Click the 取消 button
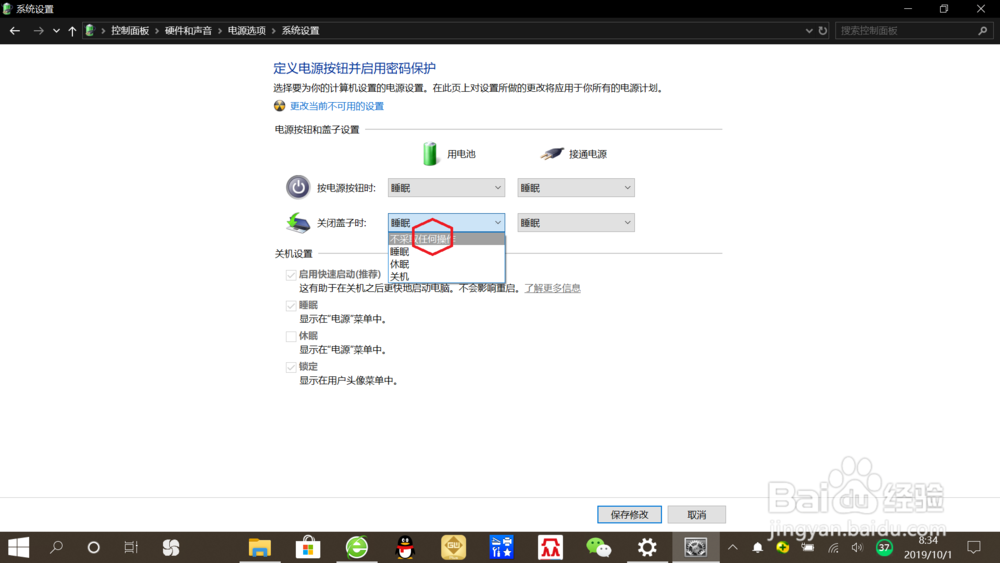Screen dimensions: 1000x563 tap(696, 515)
